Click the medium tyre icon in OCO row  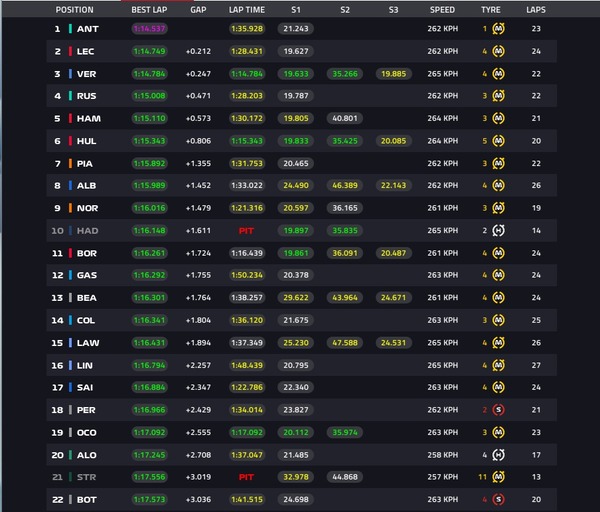click(x=498, y=432)
